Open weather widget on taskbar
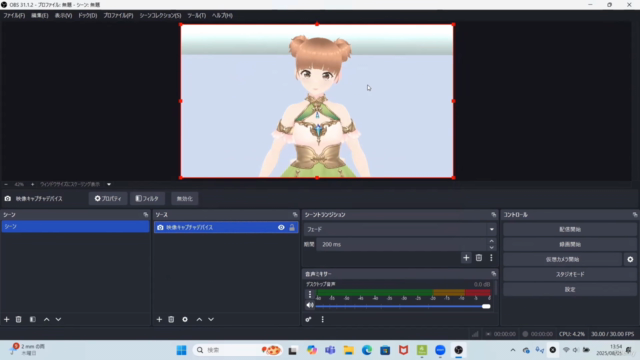Screen dimensions: 640x360 click(27, 349)
